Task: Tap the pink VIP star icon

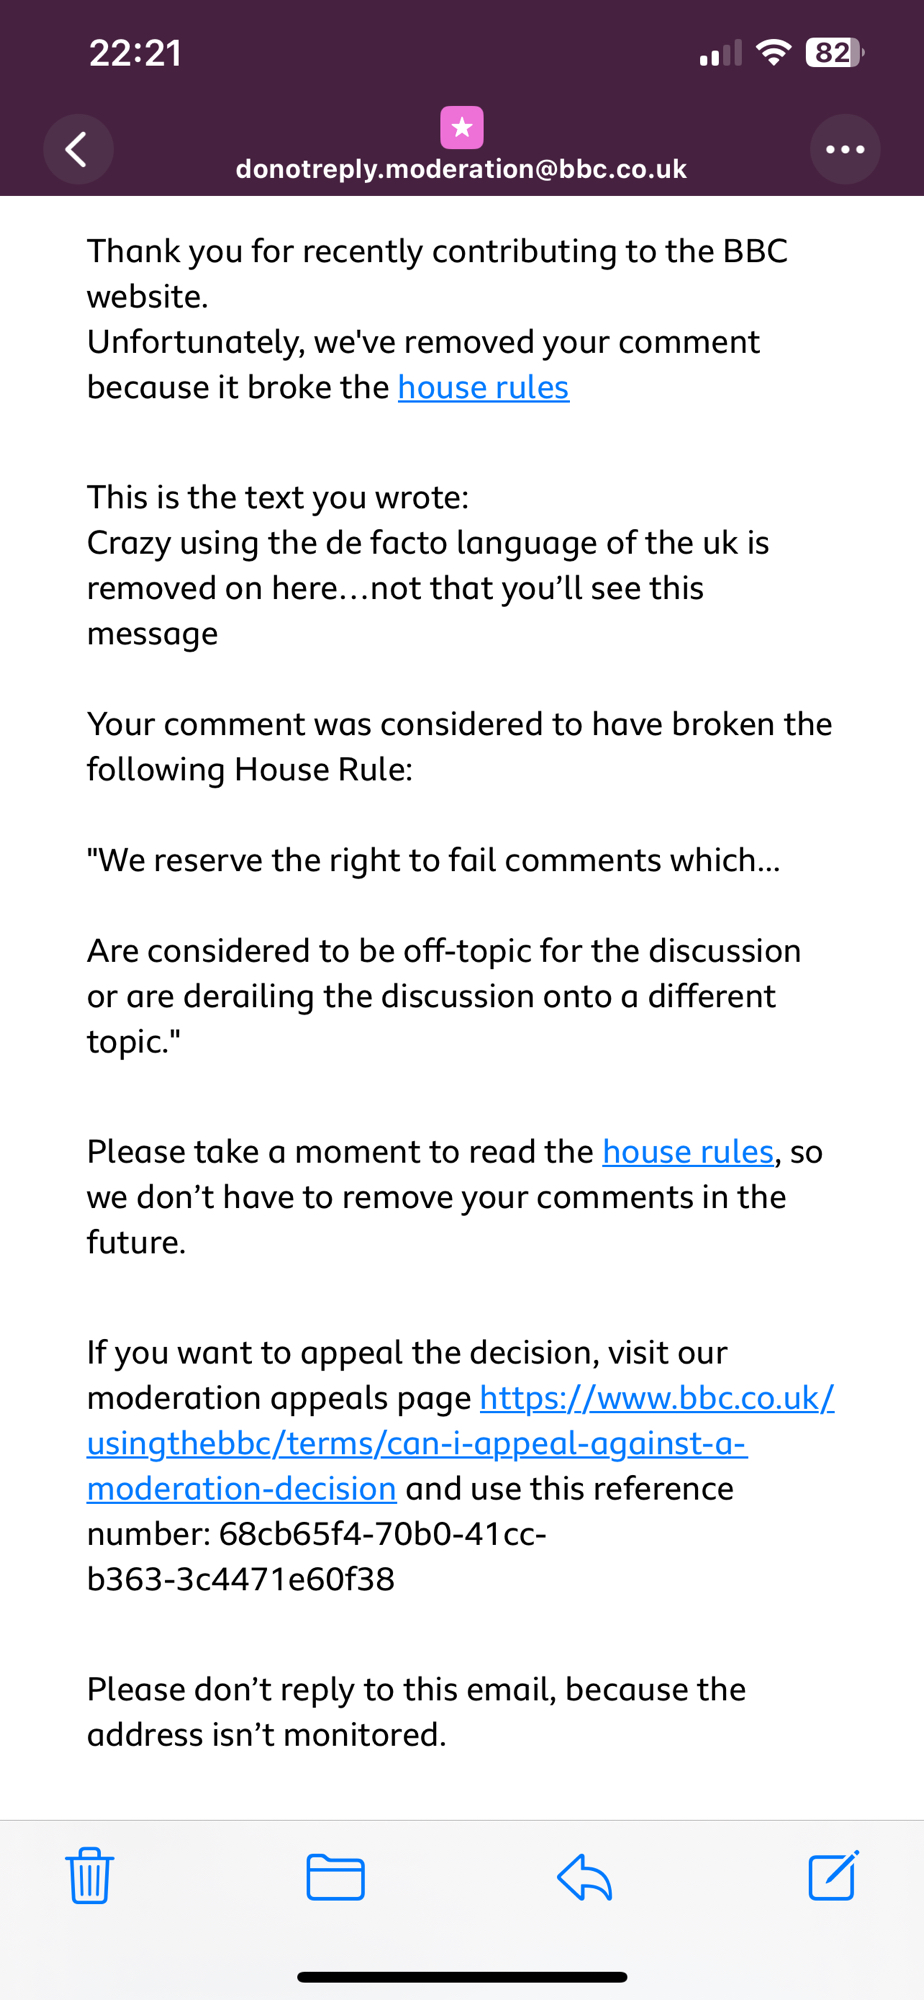Action: tap(462, 128)
